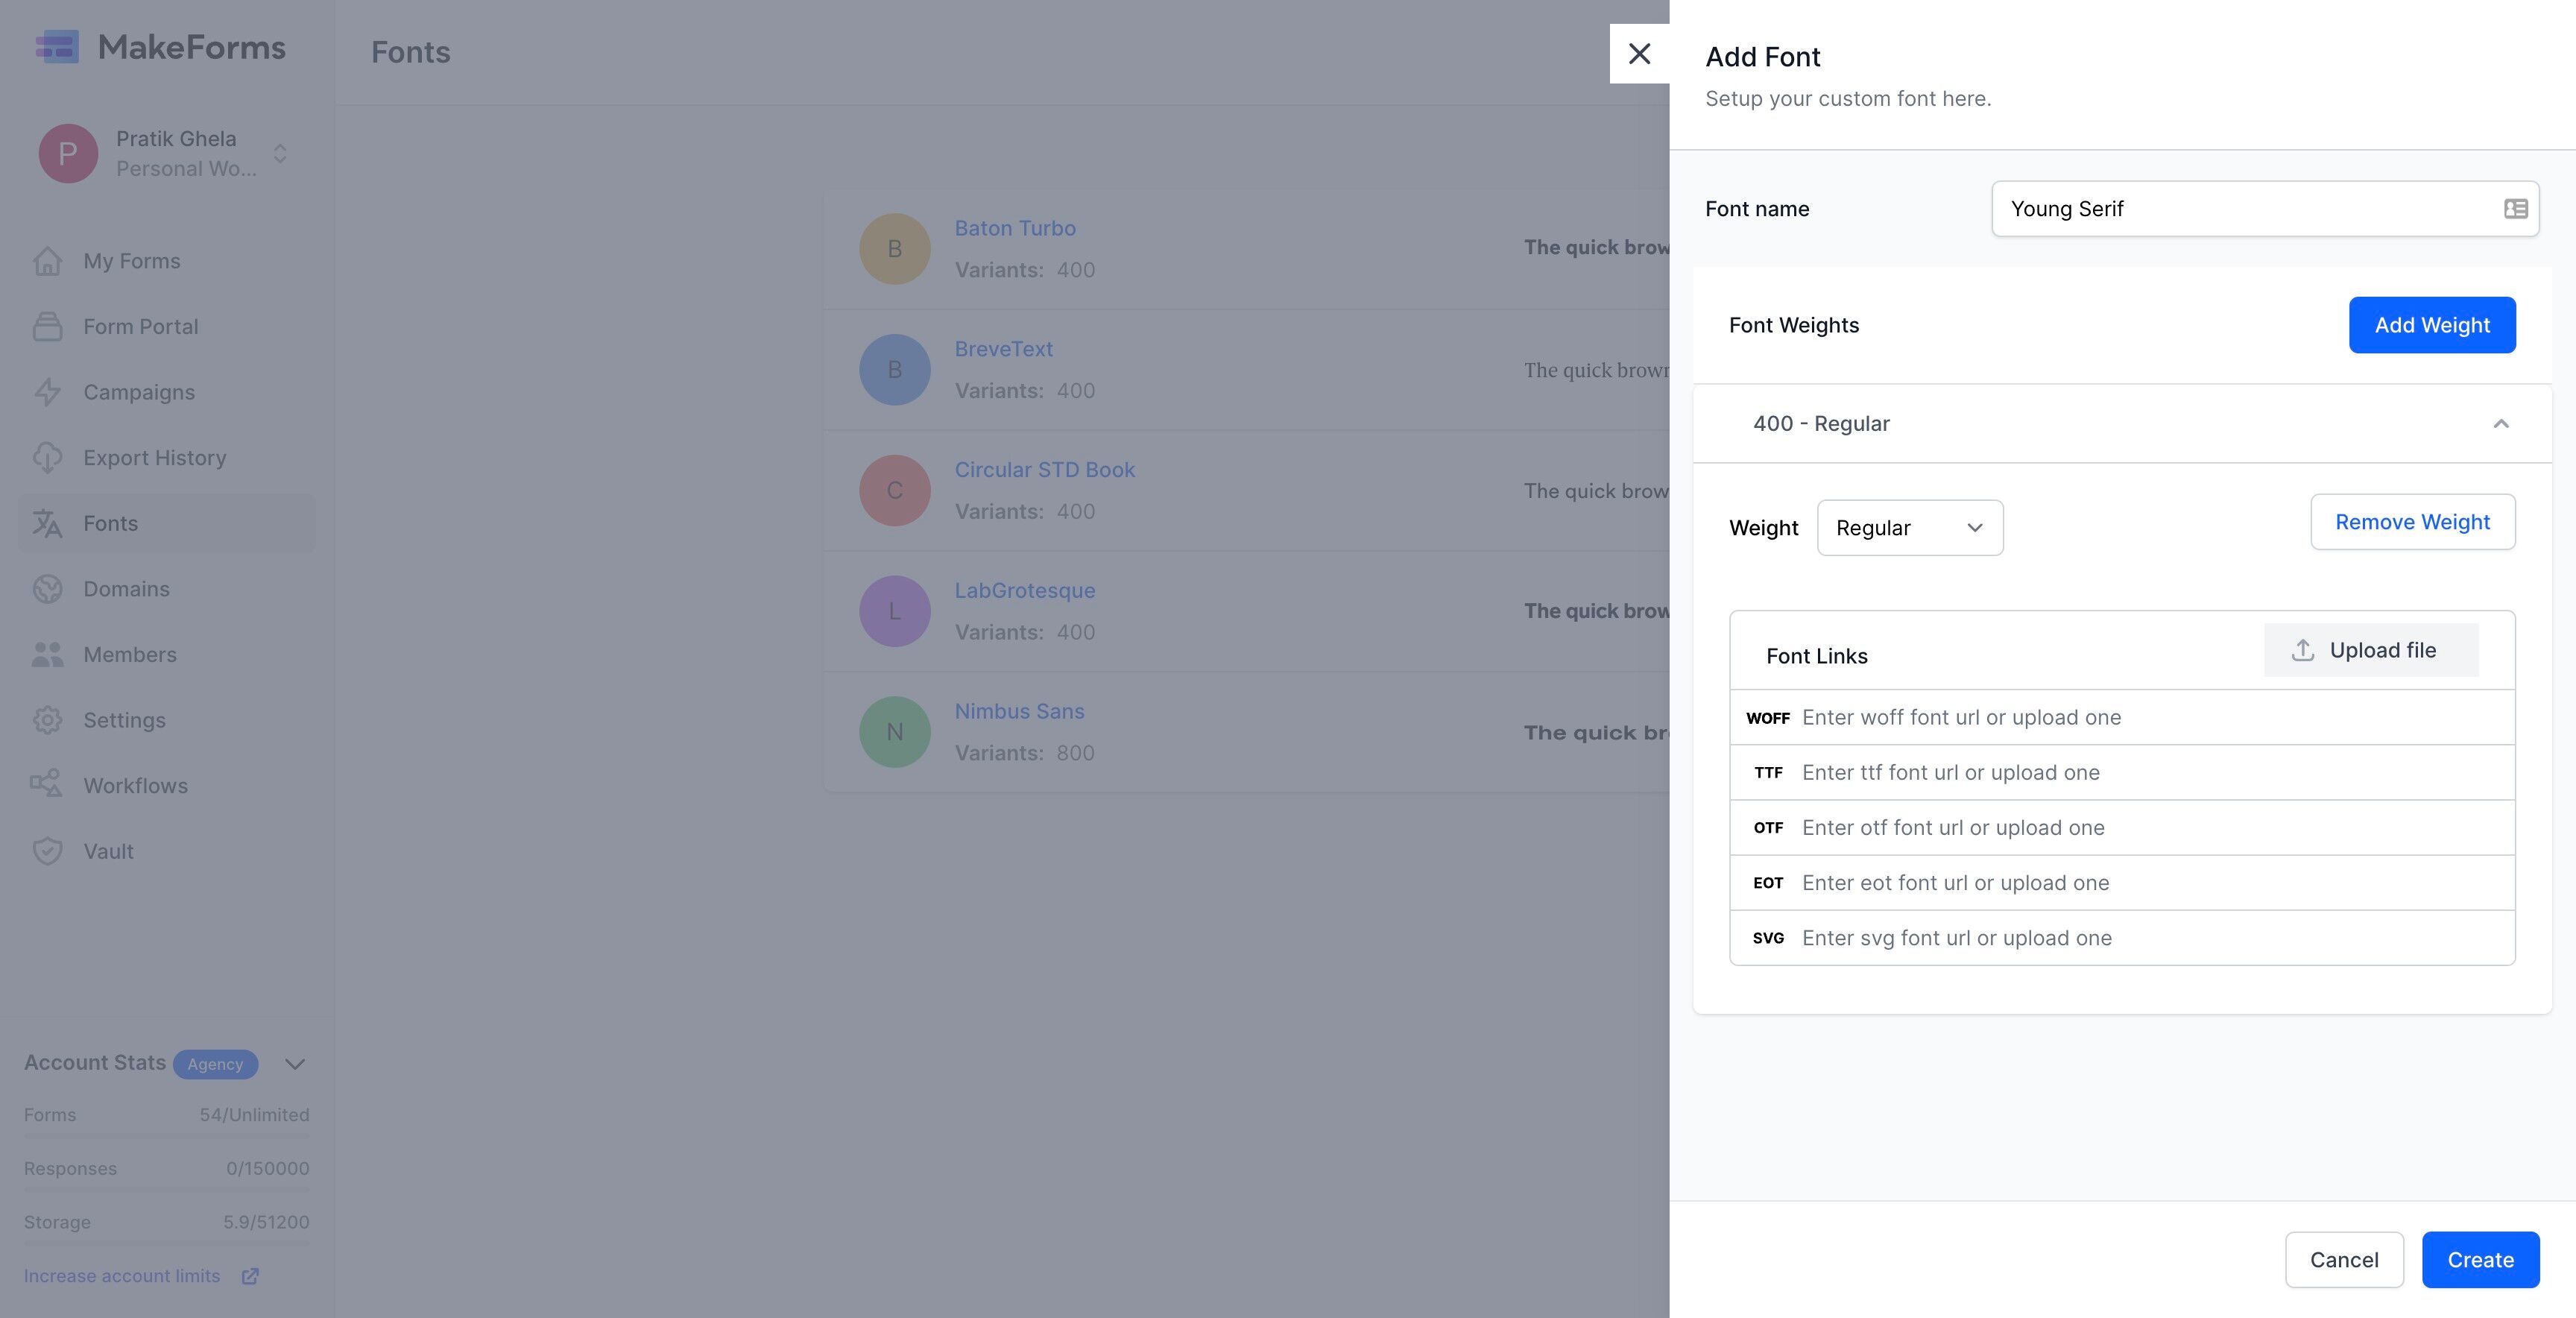
Task: Click the Add Weight button
Action: tap(2432, 325)
